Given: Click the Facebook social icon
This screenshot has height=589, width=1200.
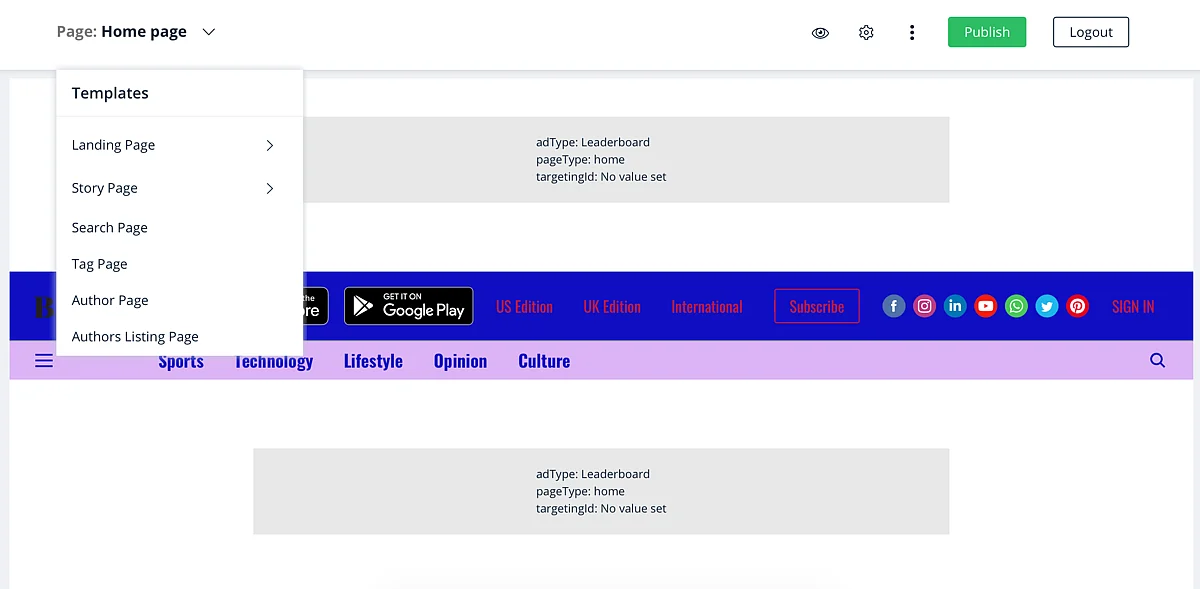Looking at the screenshot, I should point(894,306).
